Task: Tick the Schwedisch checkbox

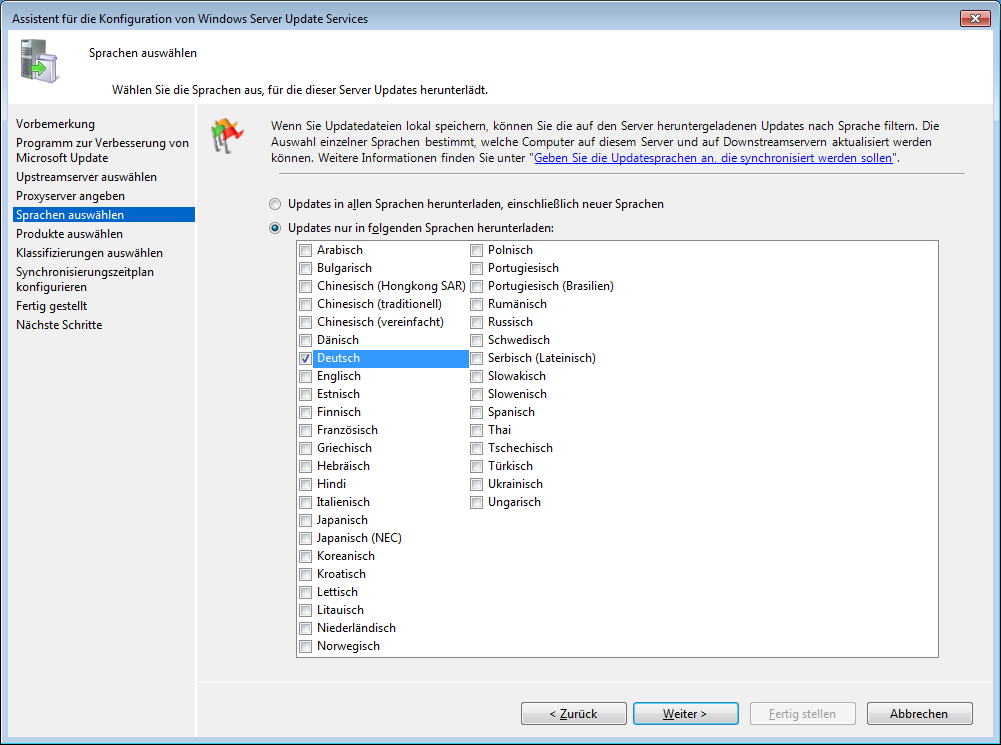Action: click(476, 340)
